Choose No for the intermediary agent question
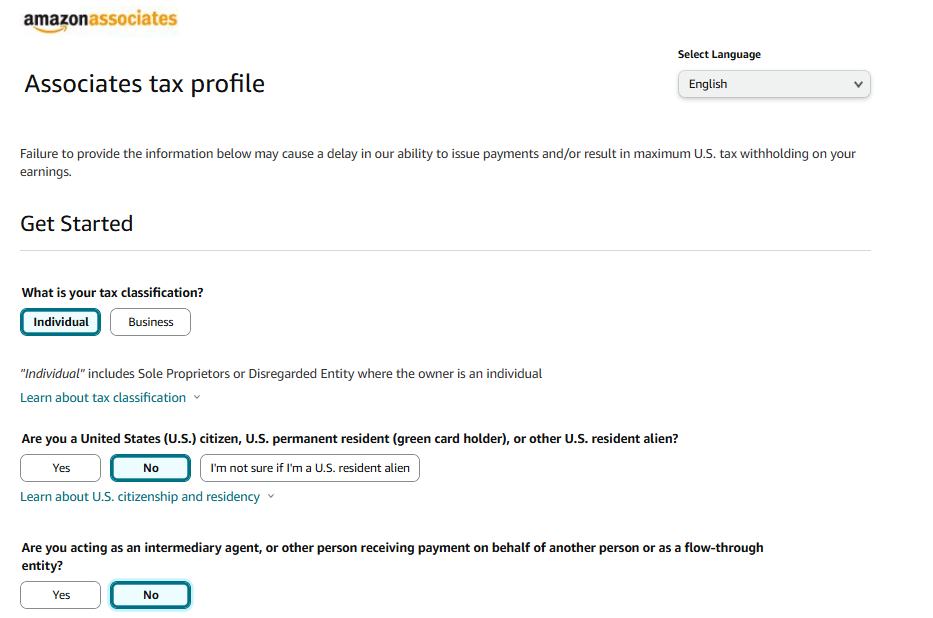Viewport: 933px width, 618px height. [150, 594]
